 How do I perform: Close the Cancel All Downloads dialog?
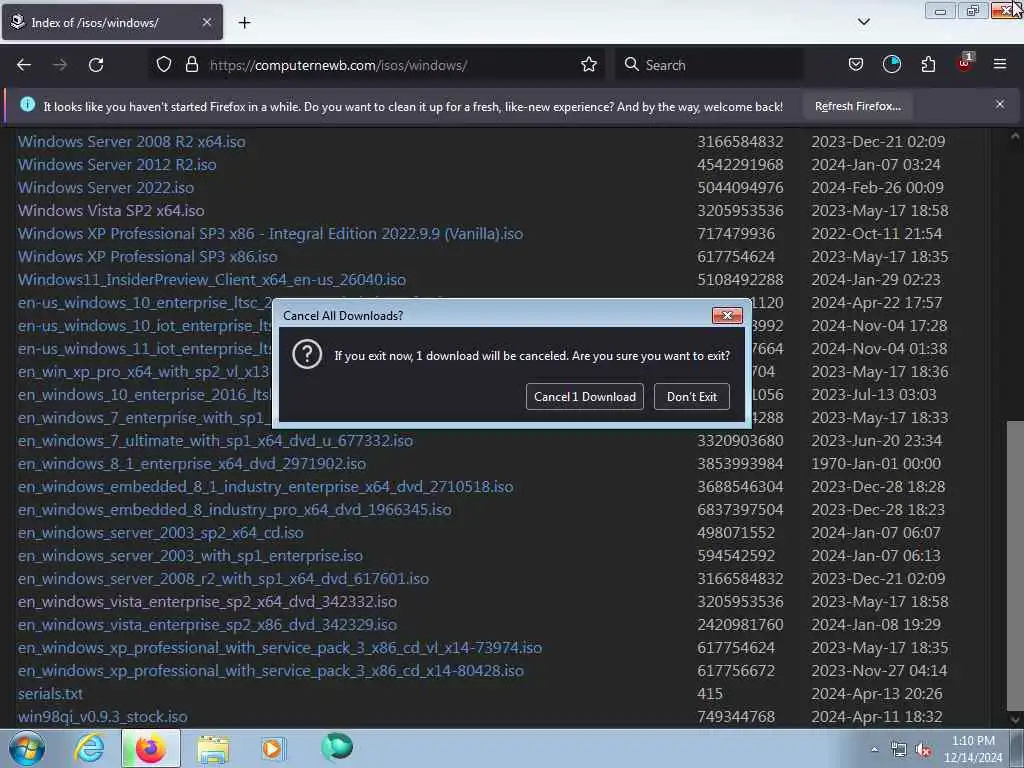[x=727, y=315]
